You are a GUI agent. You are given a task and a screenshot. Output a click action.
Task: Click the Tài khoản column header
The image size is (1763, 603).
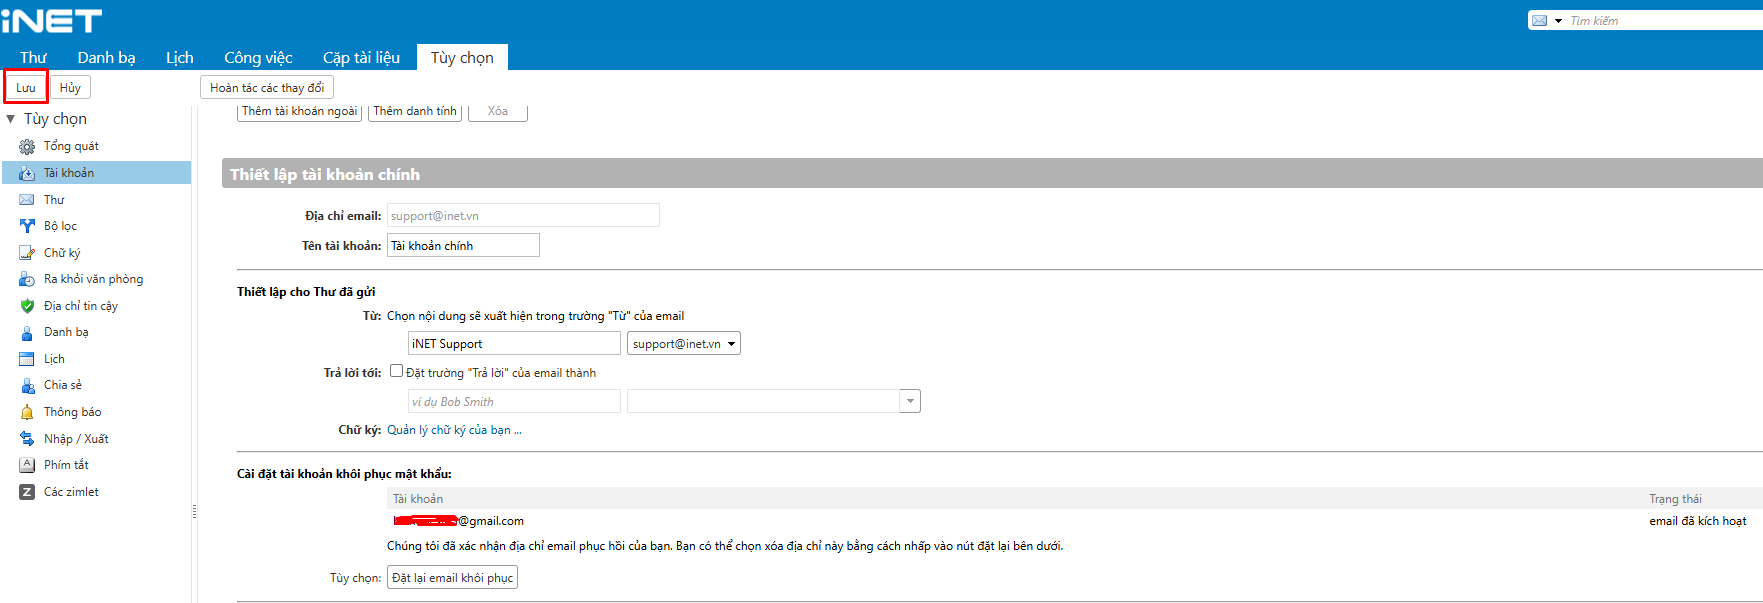[x=418, y=499]
